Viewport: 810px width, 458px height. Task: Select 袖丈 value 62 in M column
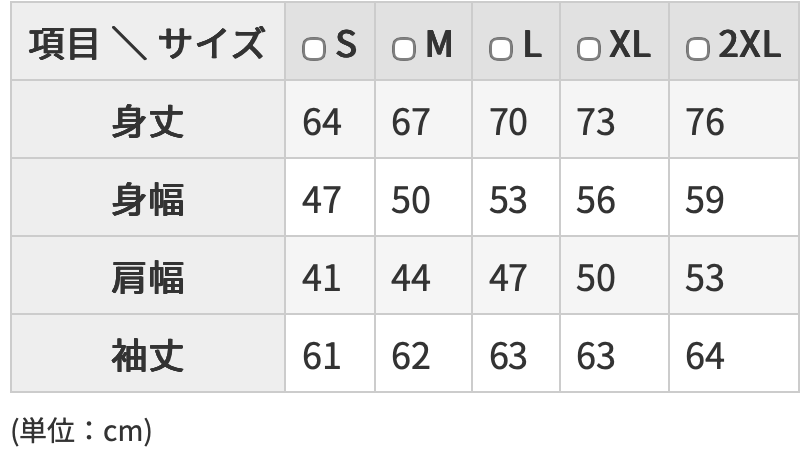pyautogui.click(x=410, y=355)
